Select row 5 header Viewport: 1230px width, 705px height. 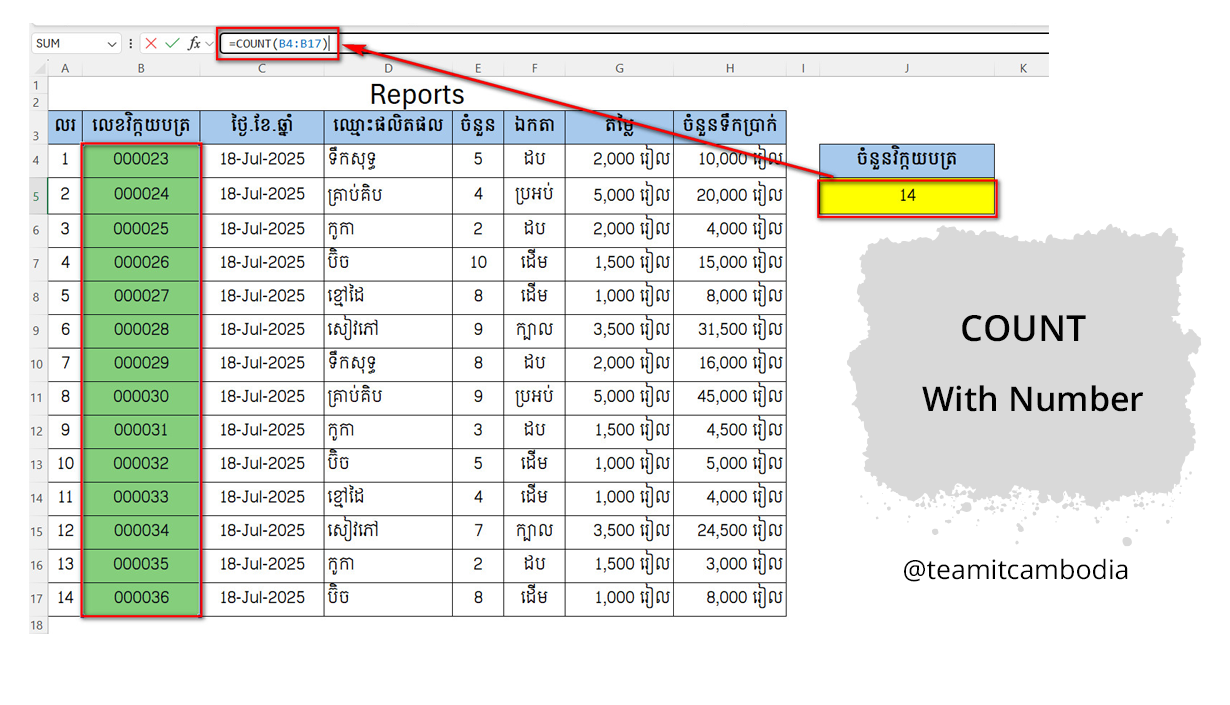(x=38, y=196)
